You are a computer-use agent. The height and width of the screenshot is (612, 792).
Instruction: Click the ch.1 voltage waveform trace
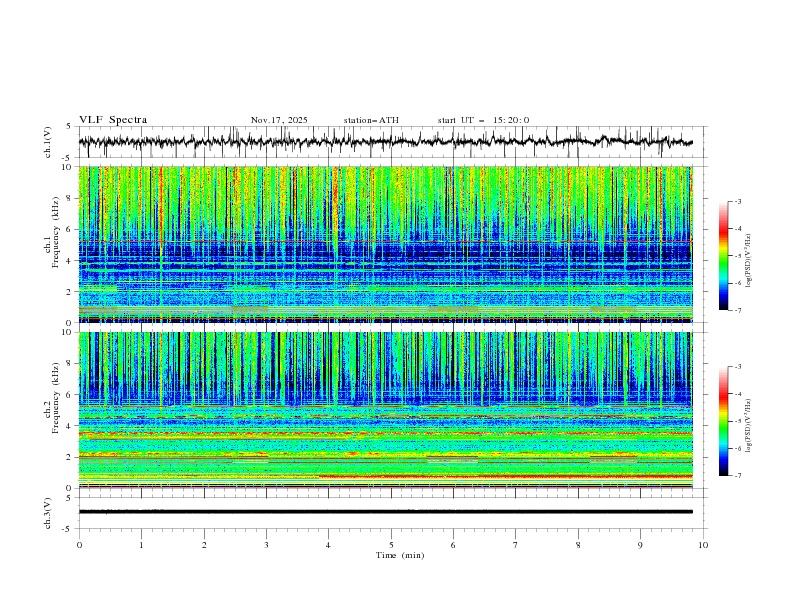click(x=385, y=142)
